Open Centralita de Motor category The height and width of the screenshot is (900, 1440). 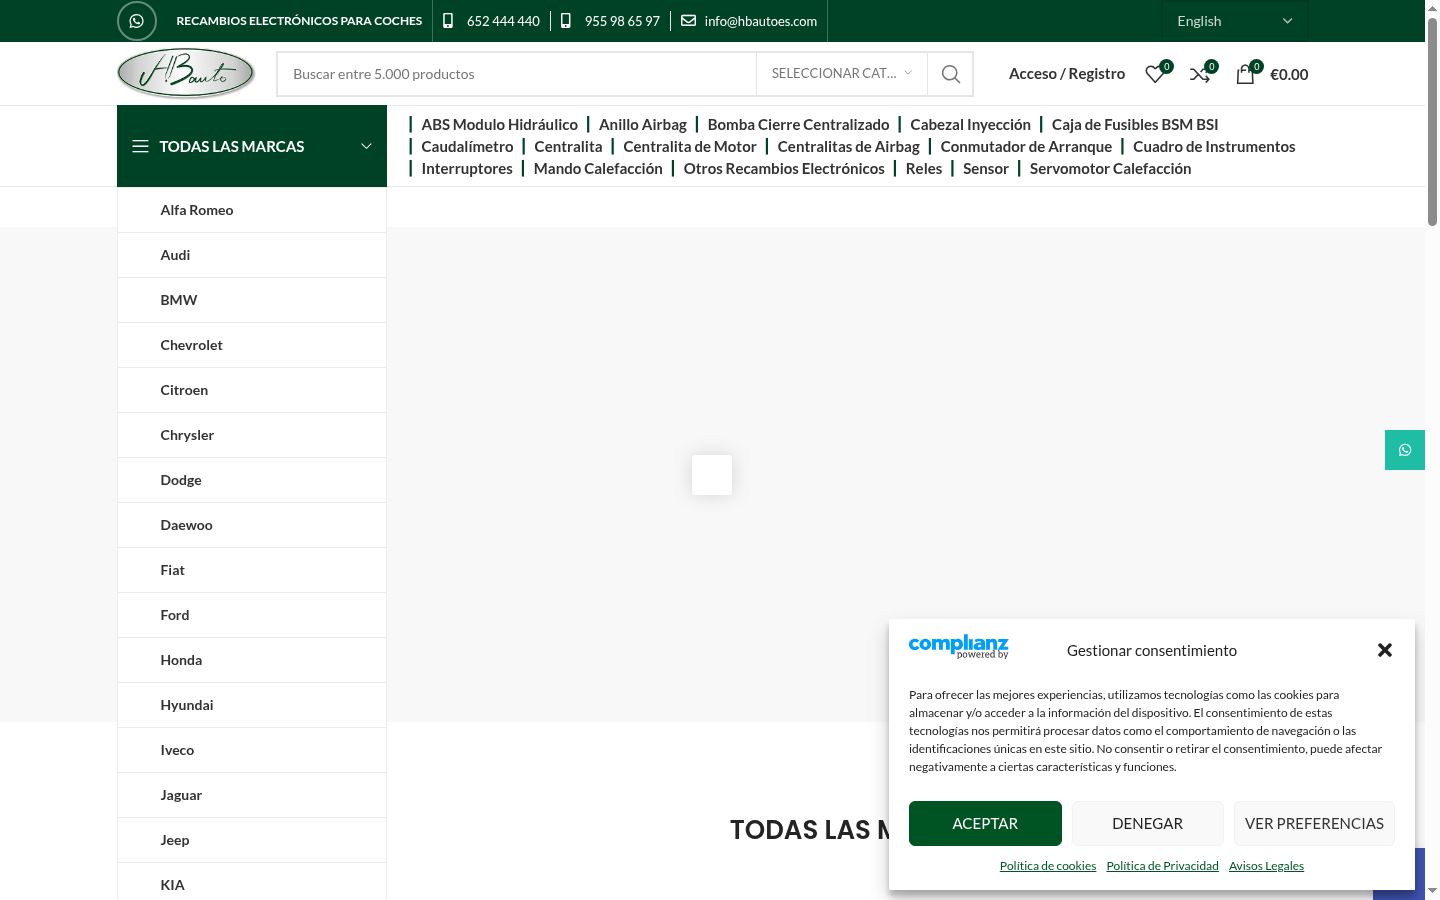click(x=690, y=146)
